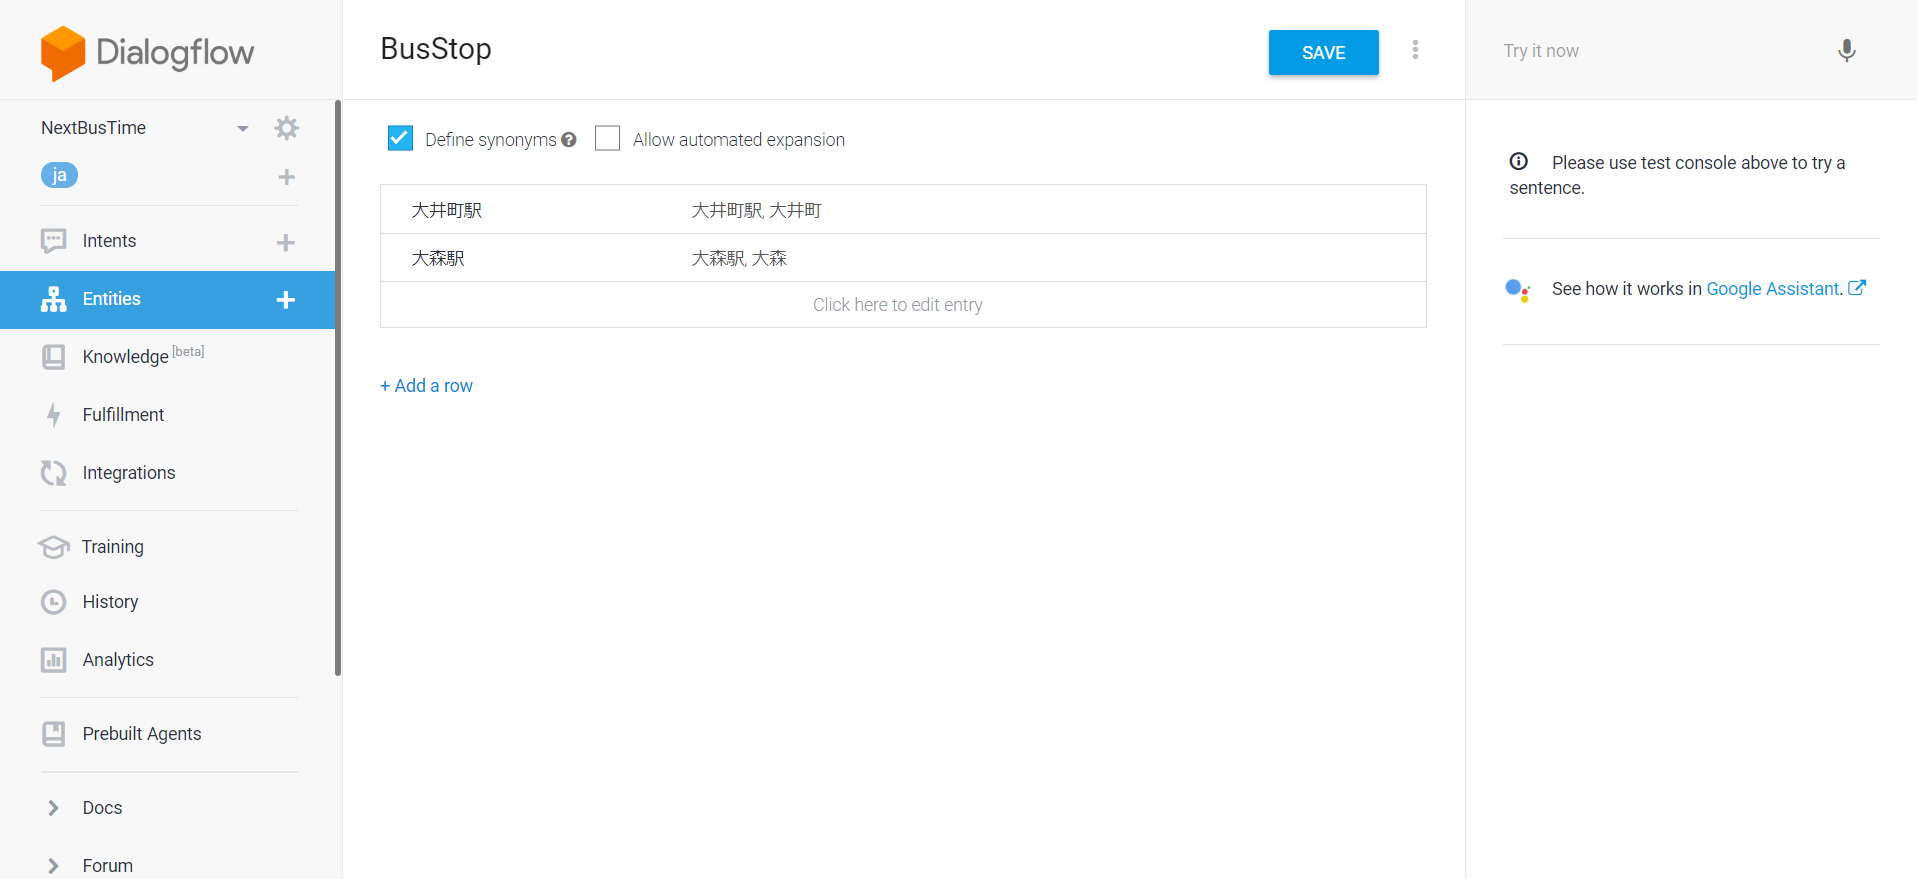Screen dimensions: 1917x879
Task: Enable Allow automated expansion checkbox
Action: pyautogui.click(x=607, y=138)
